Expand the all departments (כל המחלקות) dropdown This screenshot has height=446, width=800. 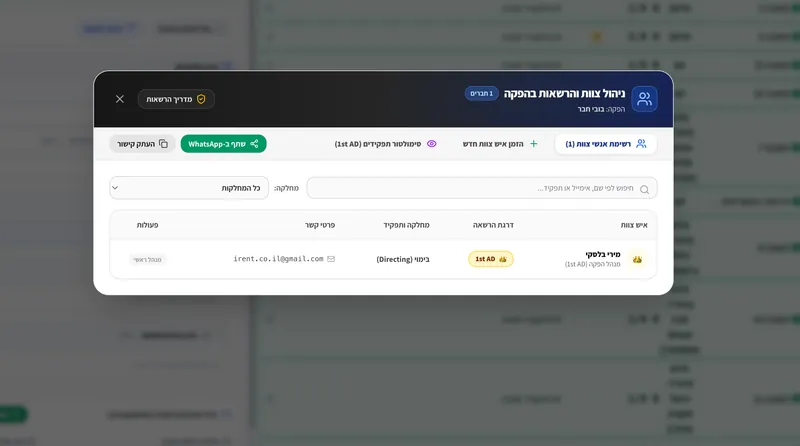[x=189, y=188]
